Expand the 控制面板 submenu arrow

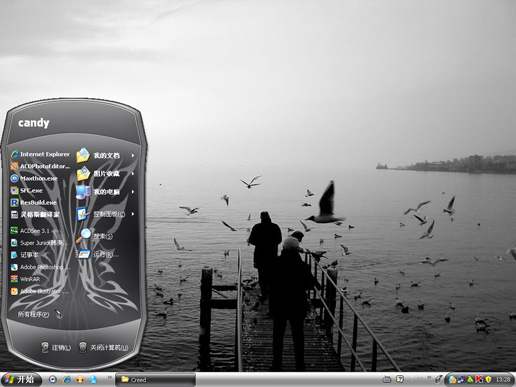tap(133, 214)
